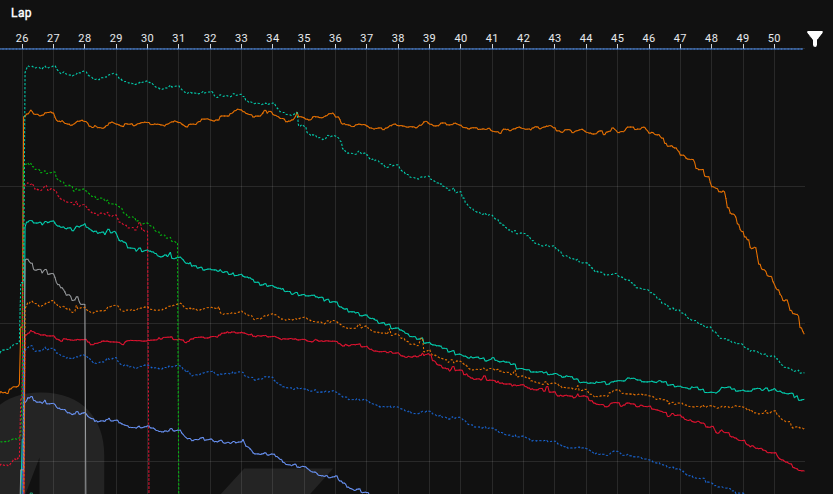Select lap 47 axis label
Screen dimensions: 833x494
(x=680, y=38)
